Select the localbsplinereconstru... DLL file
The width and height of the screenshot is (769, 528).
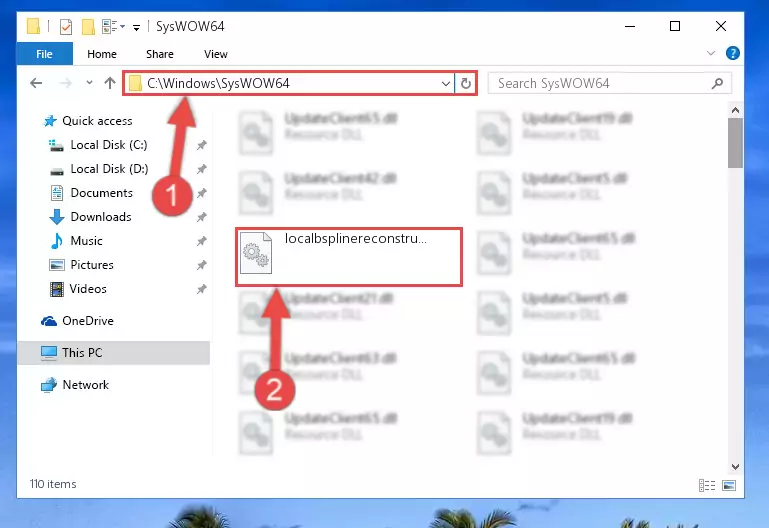click(349, 257)
